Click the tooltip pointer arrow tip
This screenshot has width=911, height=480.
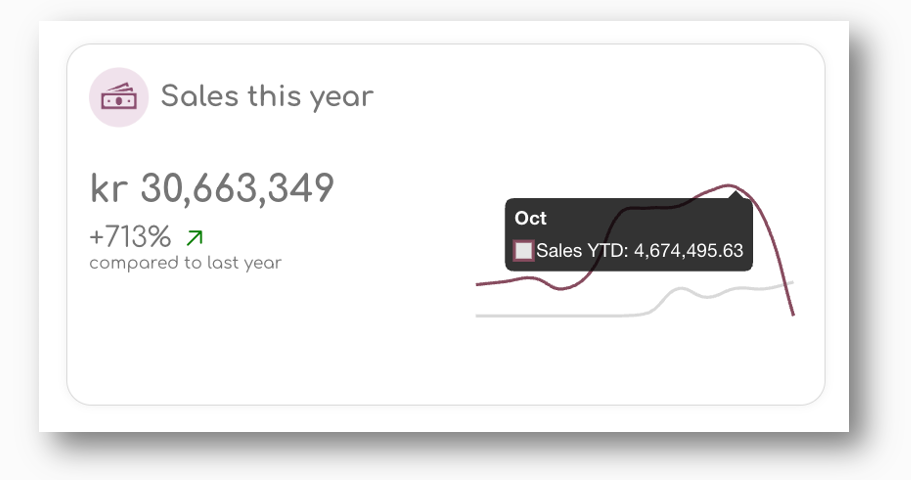tap(737, 193)
